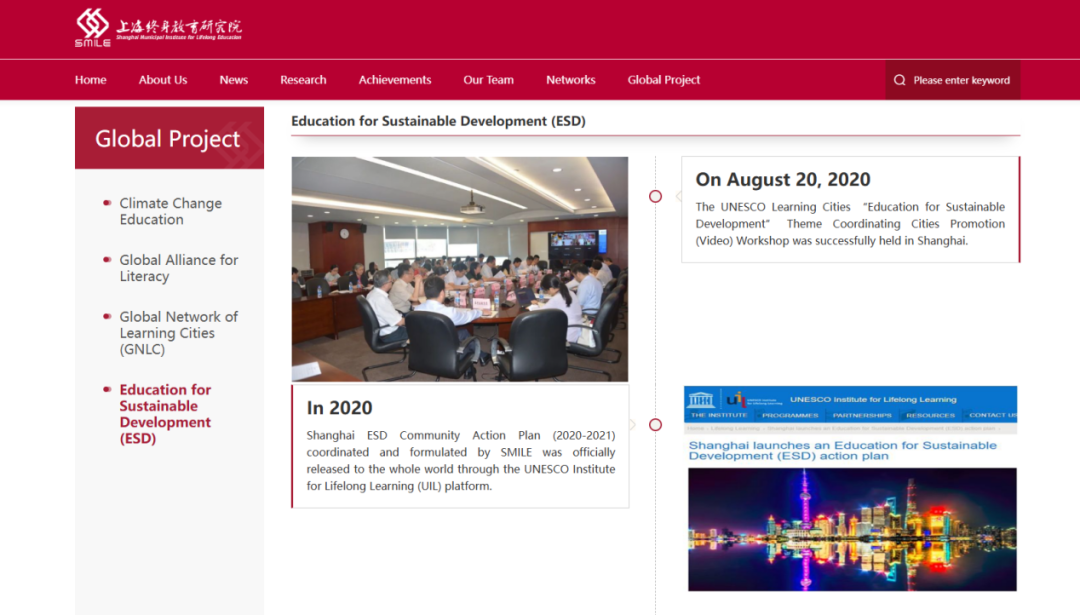Navigate to Our Team
The image size is (1080, 615).
[488, 80]
